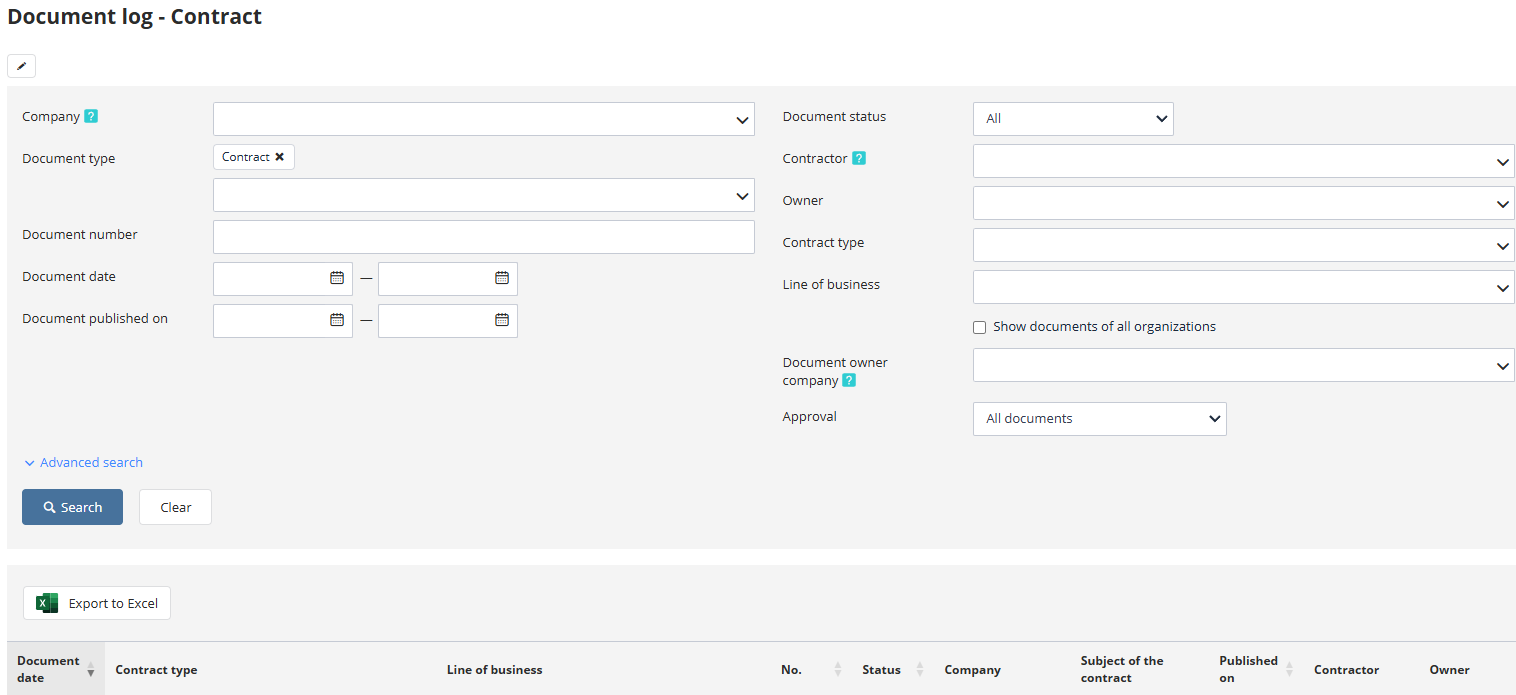Viewport: 1516px width, 695px height.
Task: Click the Company help question mark icon
Action: click(91, 117)
